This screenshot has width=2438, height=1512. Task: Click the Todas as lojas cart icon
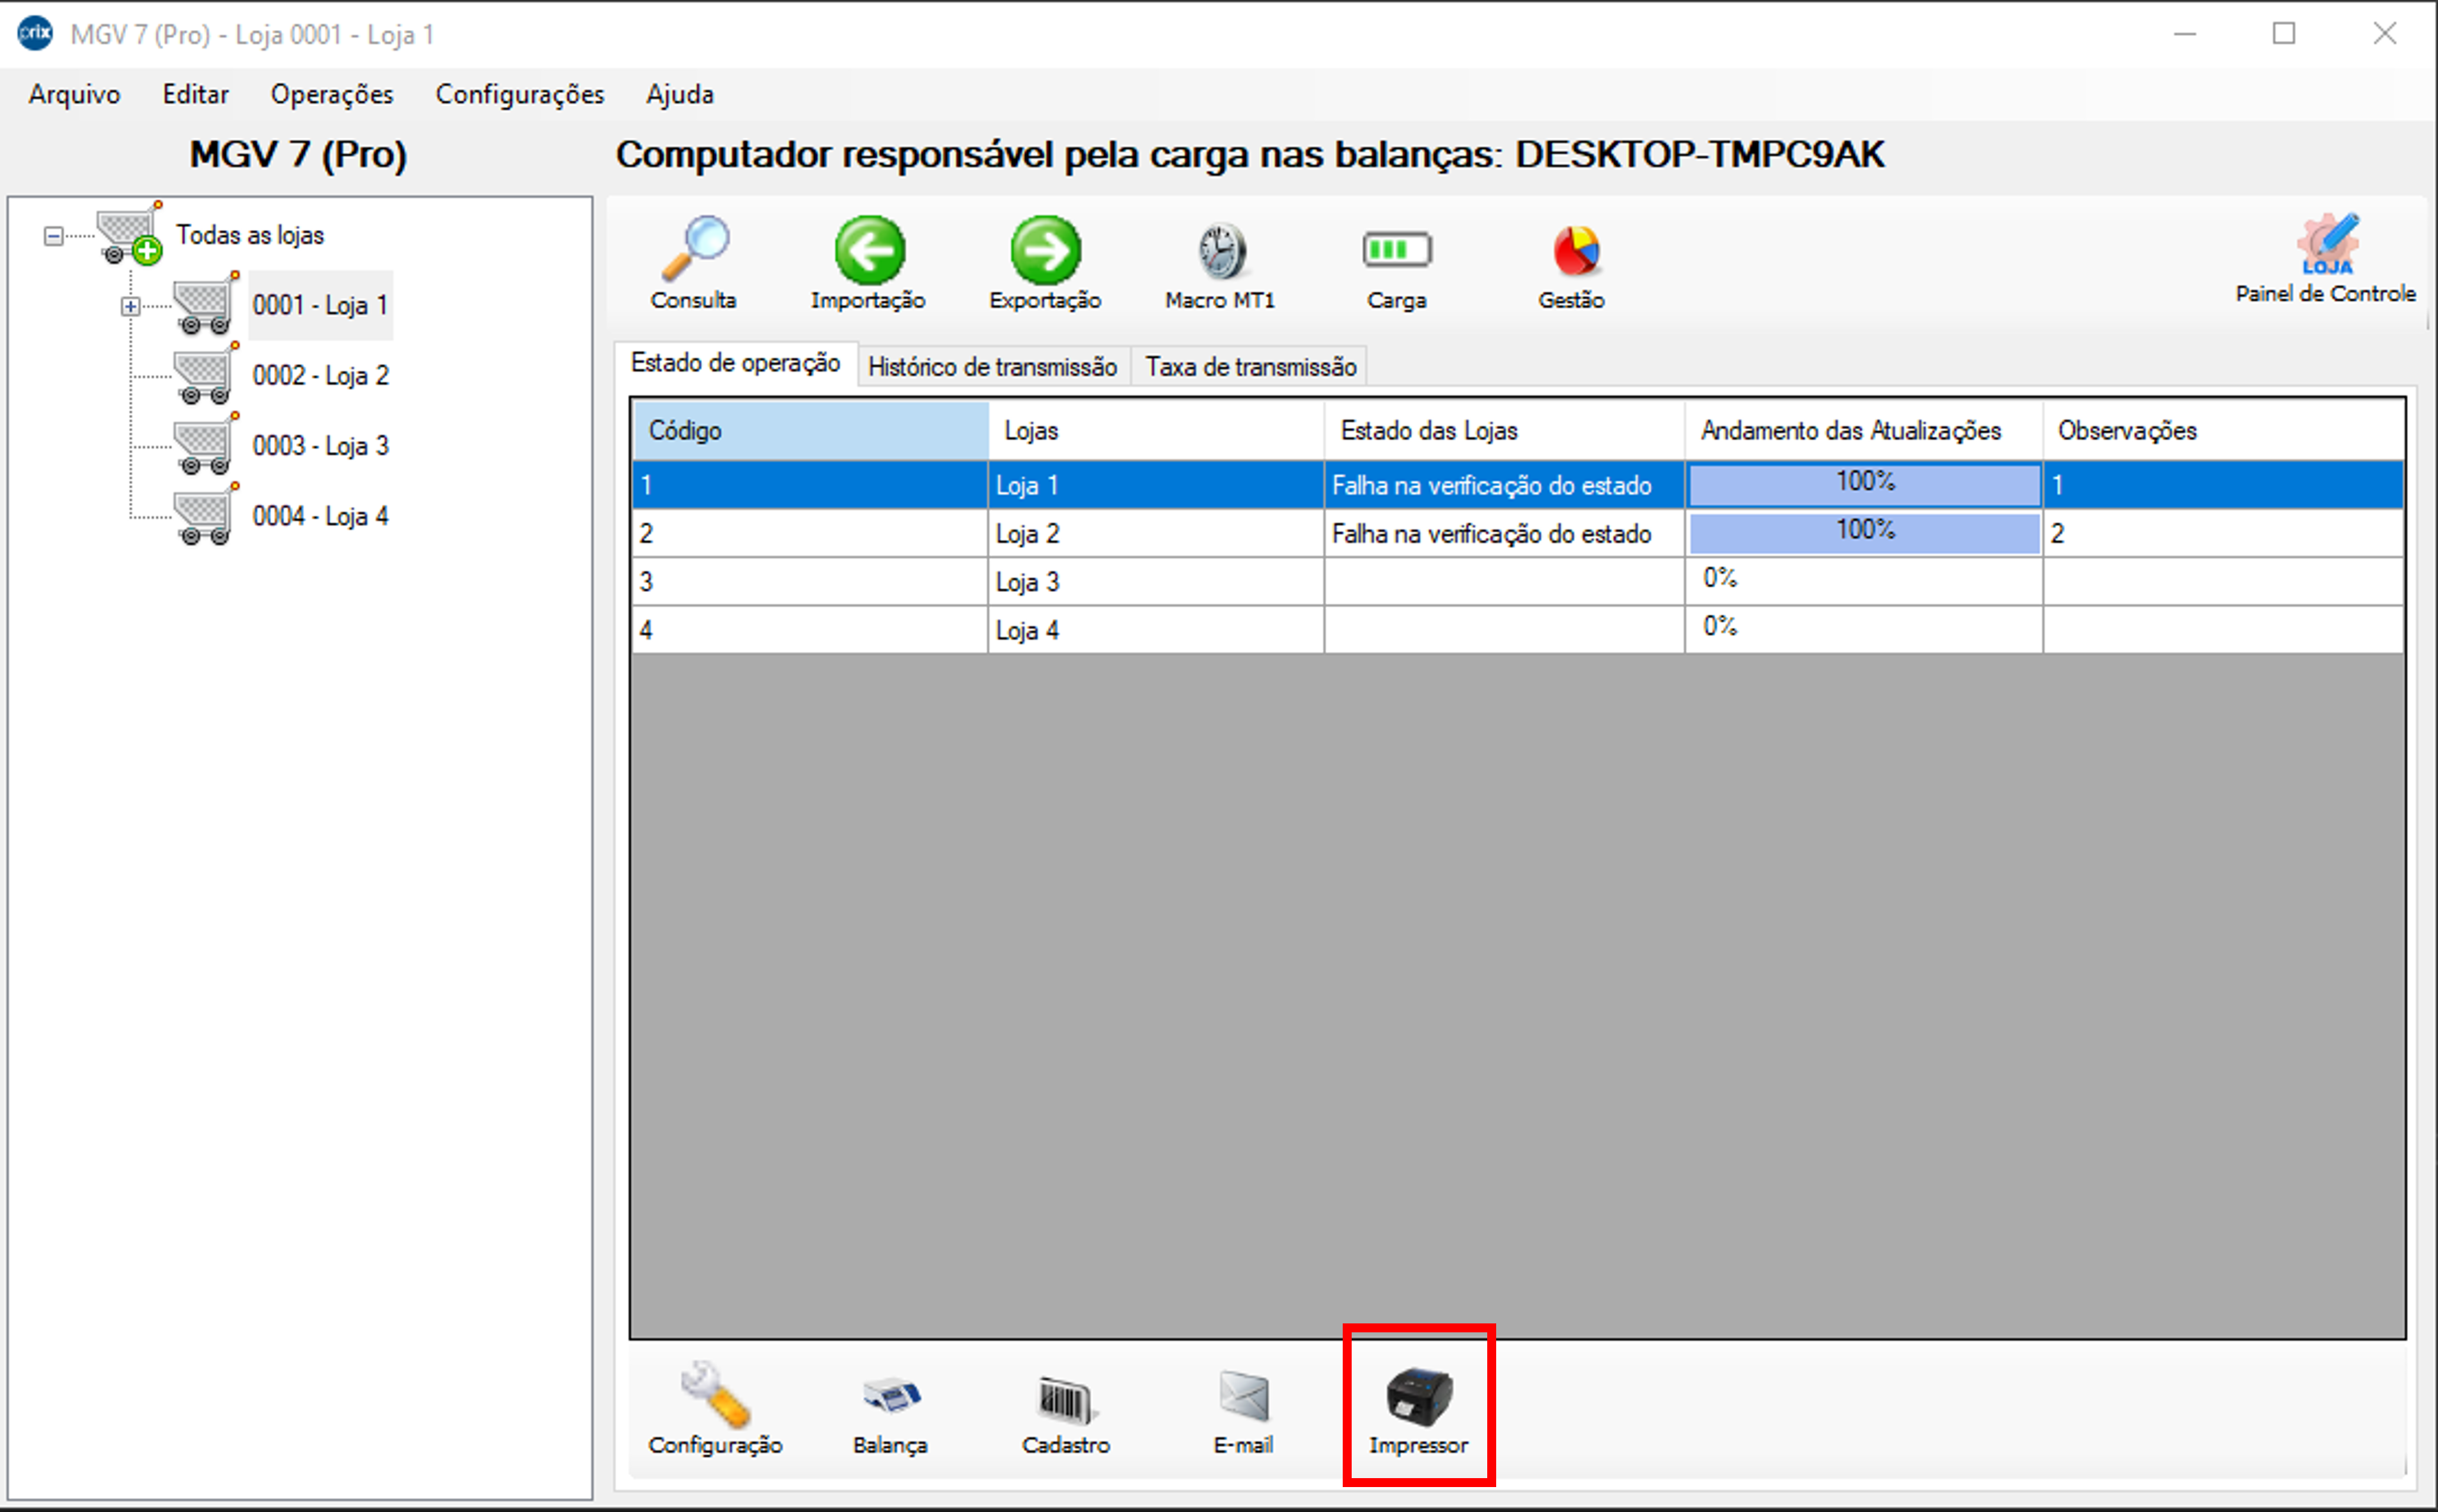pos(130,233)
